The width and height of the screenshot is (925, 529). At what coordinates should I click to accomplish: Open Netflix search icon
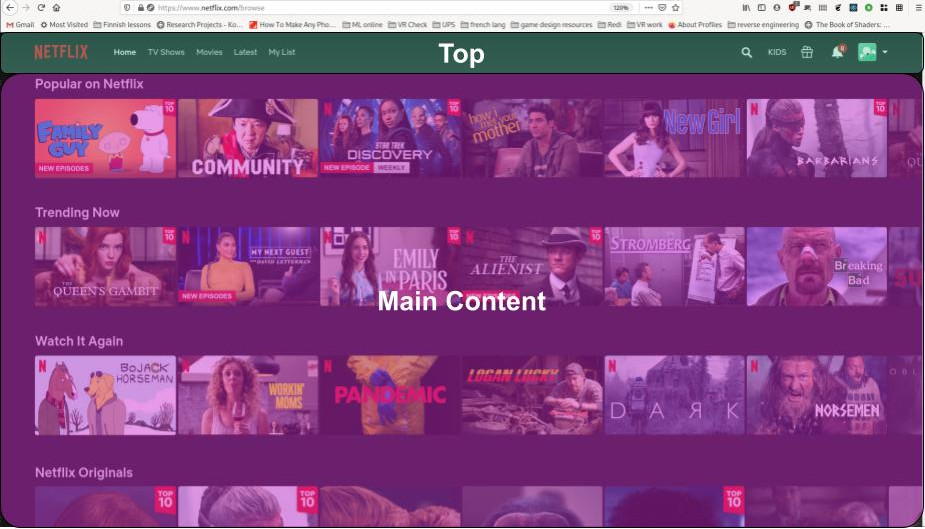pyautogui.click(x=746, y=52)
